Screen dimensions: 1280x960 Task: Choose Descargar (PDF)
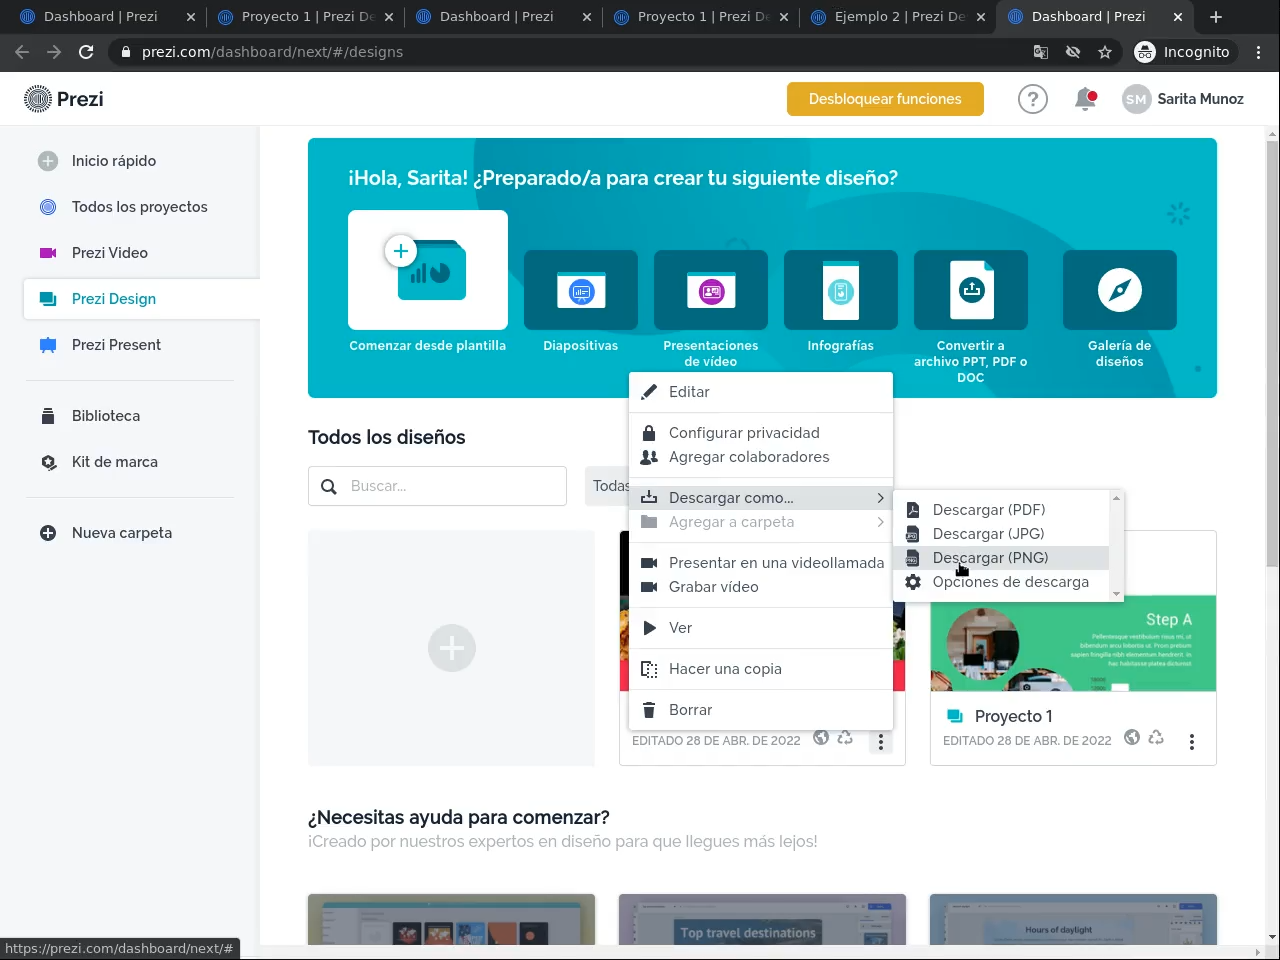tap(1002, 510)
